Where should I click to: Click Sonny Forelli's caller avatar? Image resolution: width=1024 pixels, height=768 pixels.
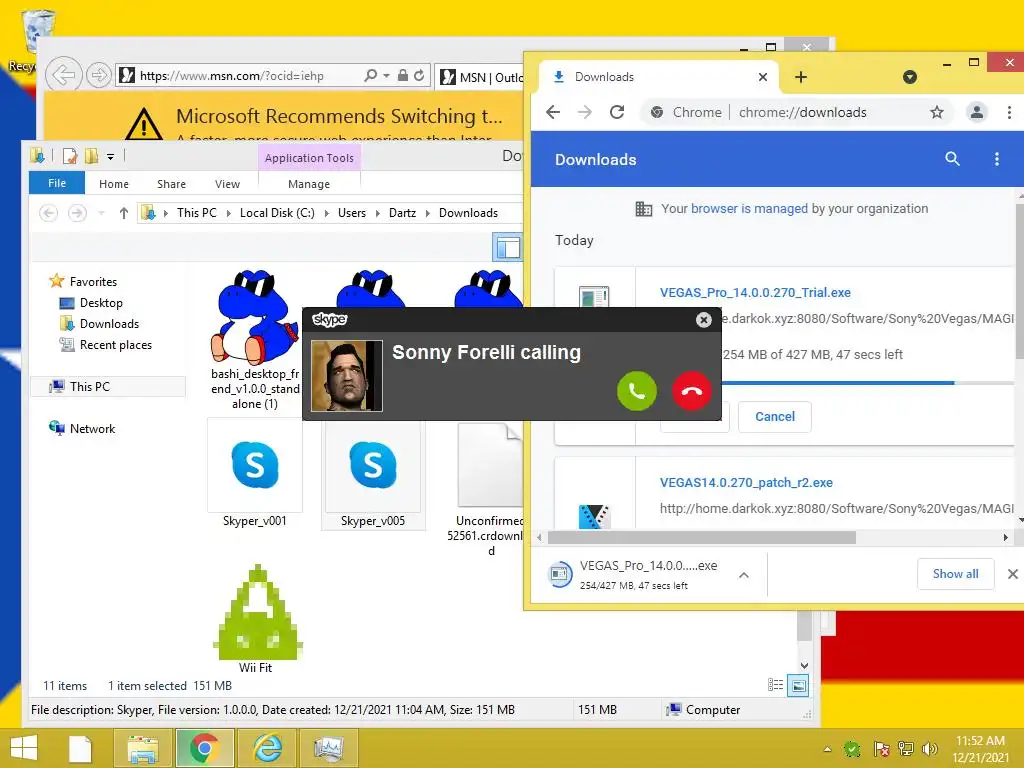(346, 376)
